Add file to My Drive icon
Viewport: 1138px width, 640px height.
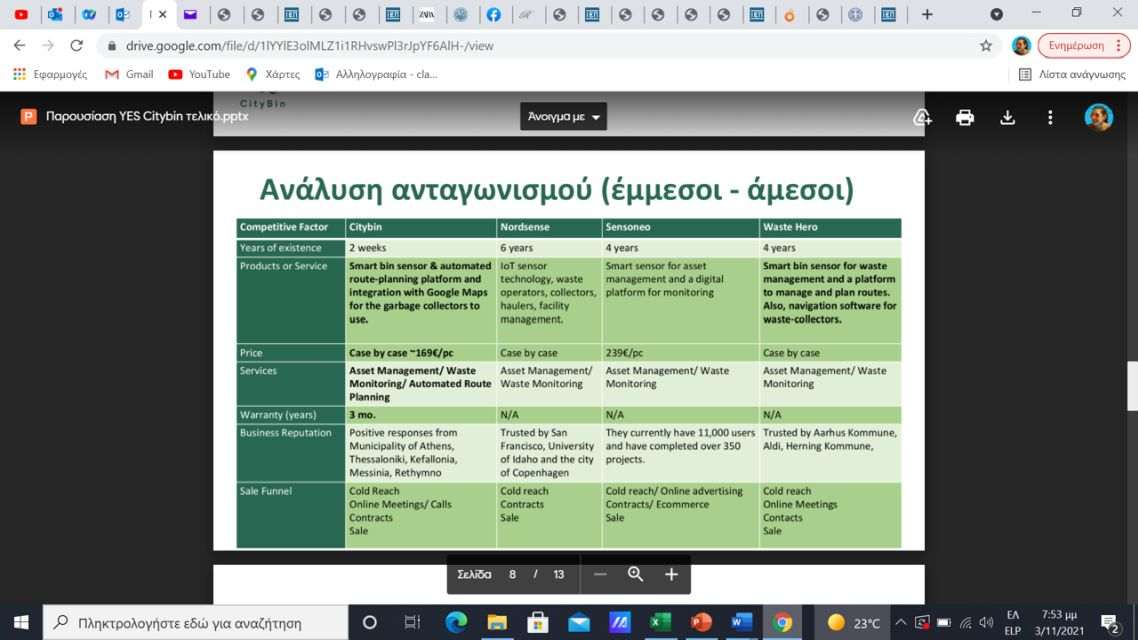pos(922,117)
